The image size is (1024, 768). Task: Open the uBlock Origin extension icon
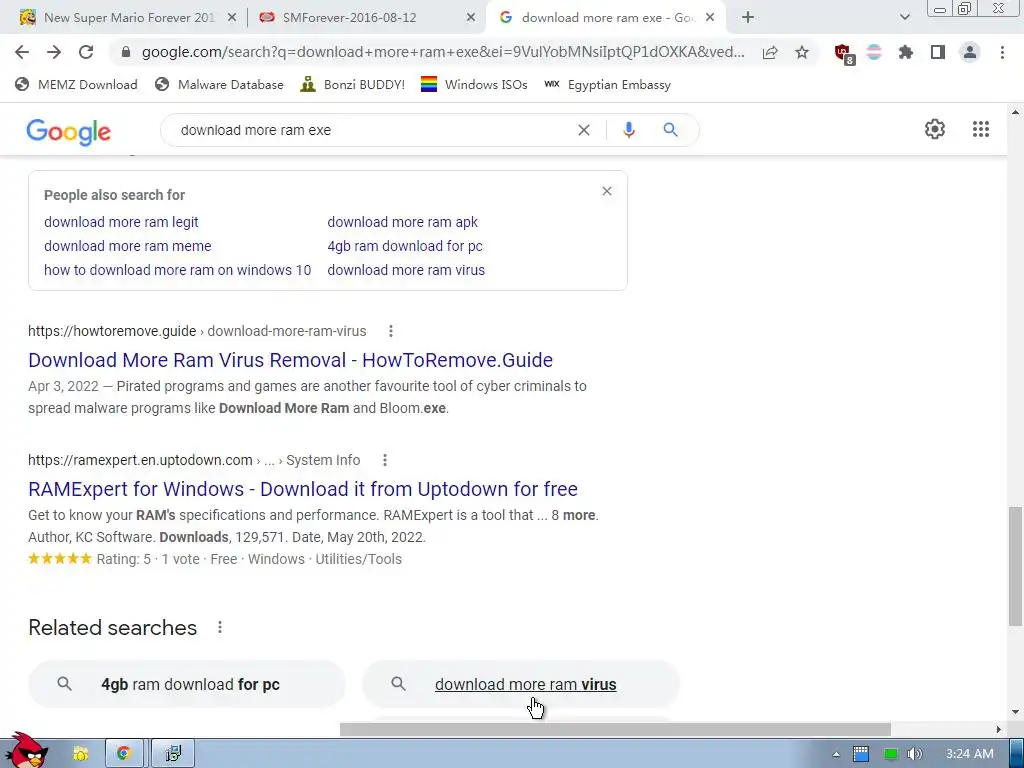pyautogui.click(x=844, y=54)
